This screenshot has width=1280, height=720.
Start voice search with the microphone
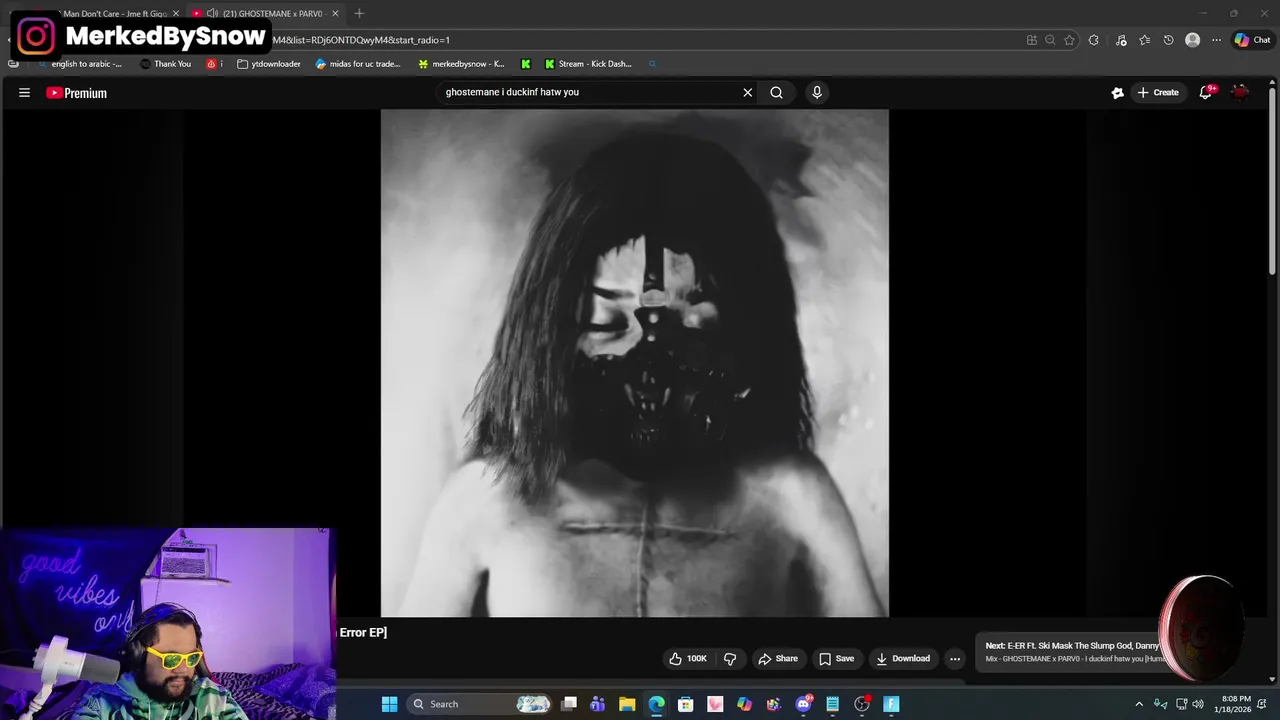[x=817, y=92]
